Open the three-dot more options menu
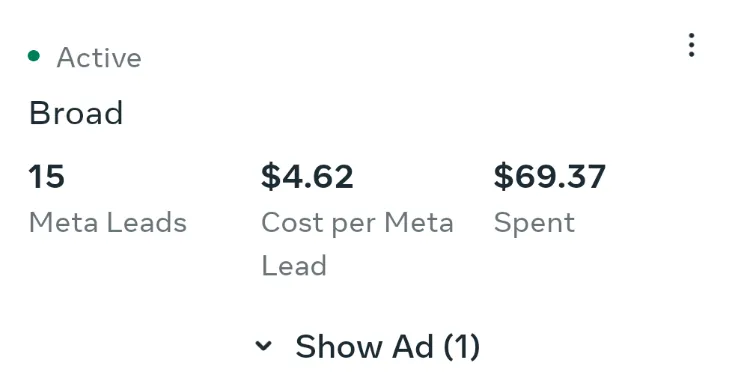The height and width of the screenshot is (389, 737). (691, 45)
